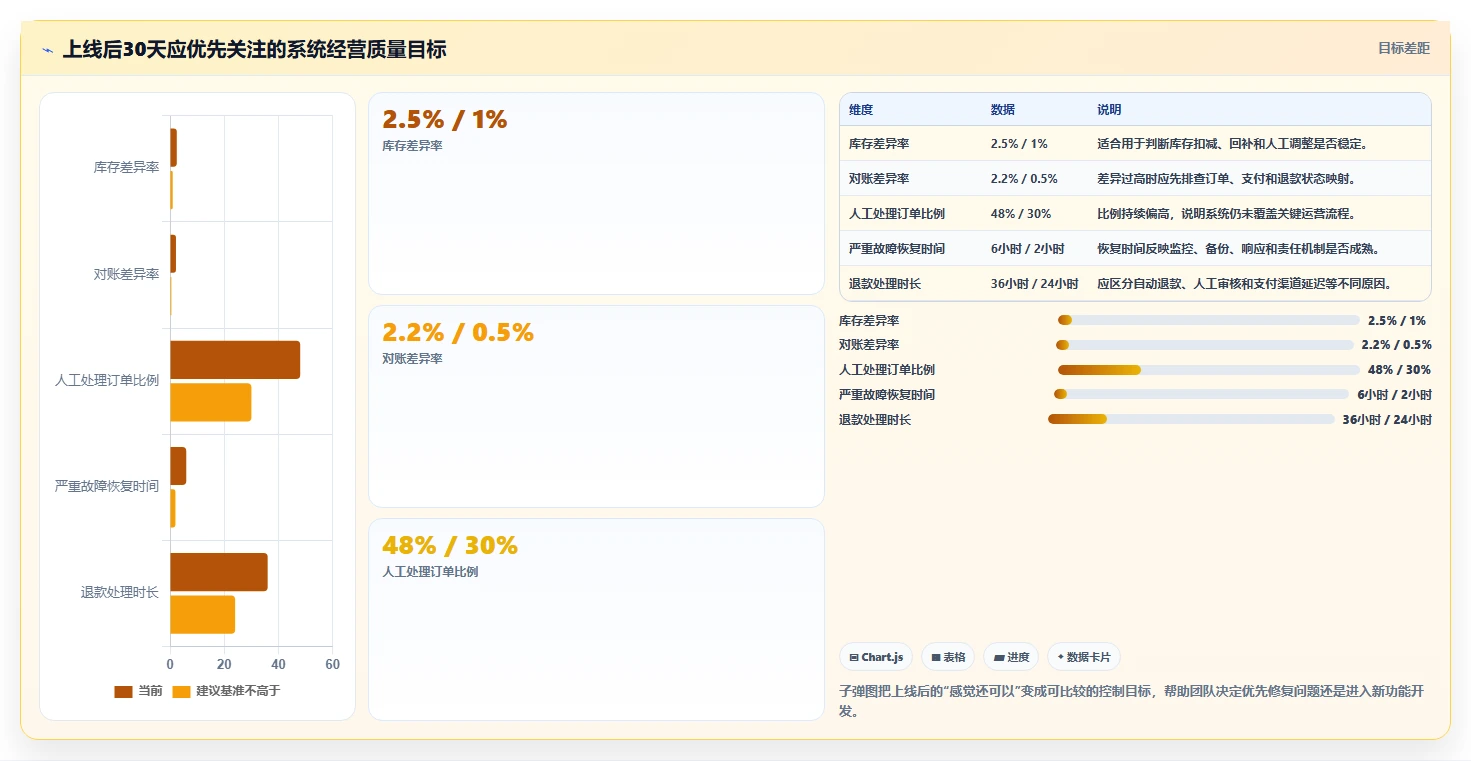The image size is (1471, 761).
Task: Select the 表格 tag chip
Action: pos(948,657)
